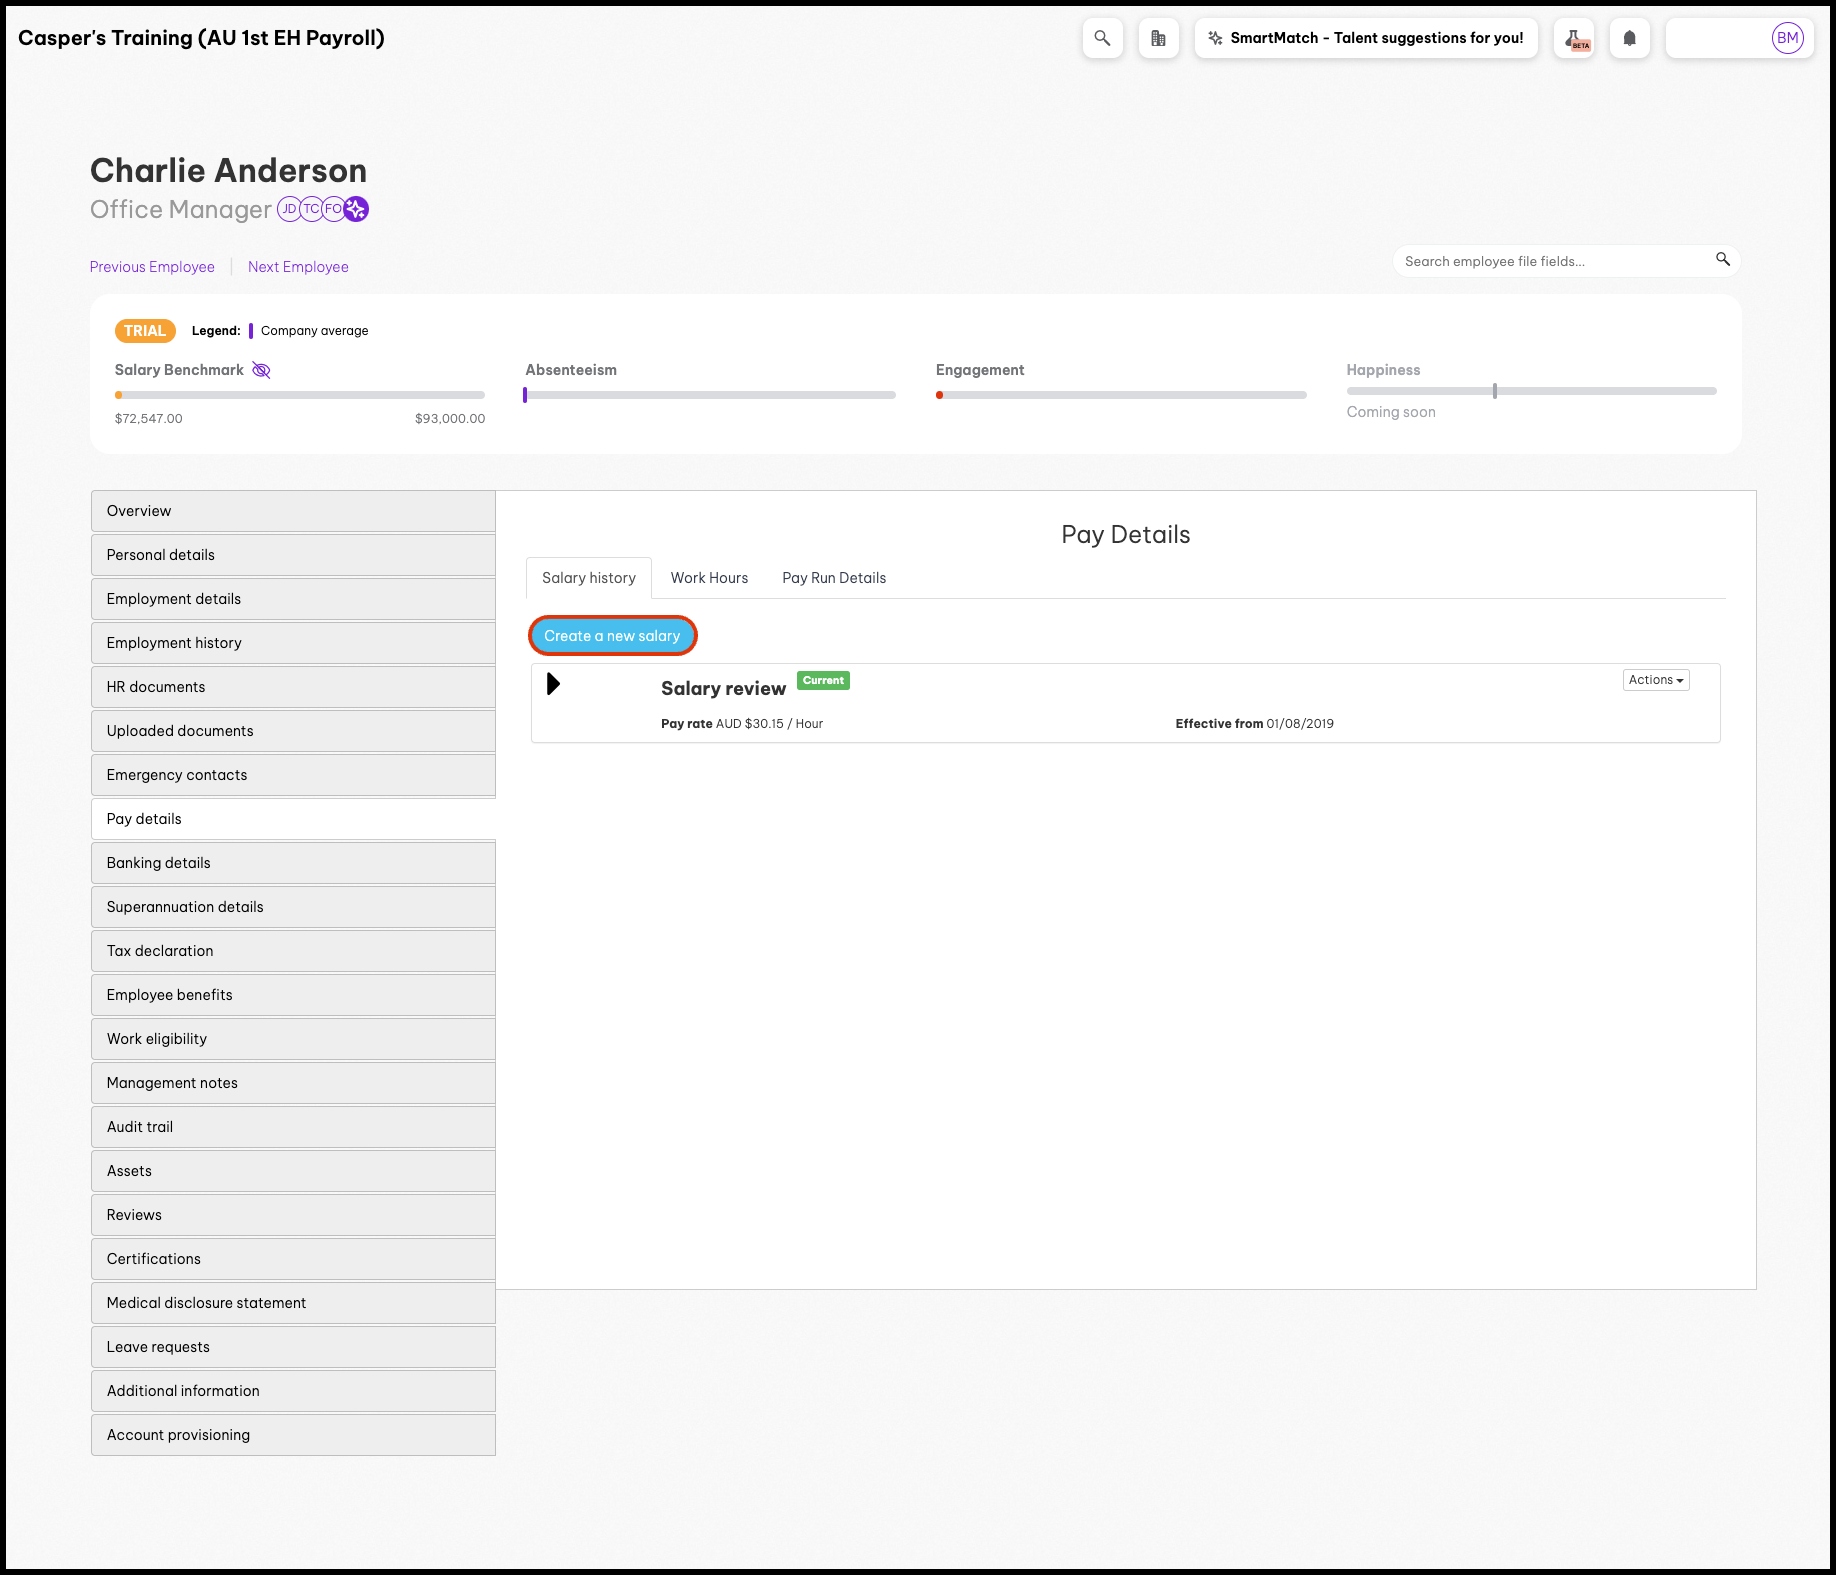Viewport: 1836px width, 1575px height.
Task: Switch to the Work Hours tab
Action: click(x=709, y=578)
